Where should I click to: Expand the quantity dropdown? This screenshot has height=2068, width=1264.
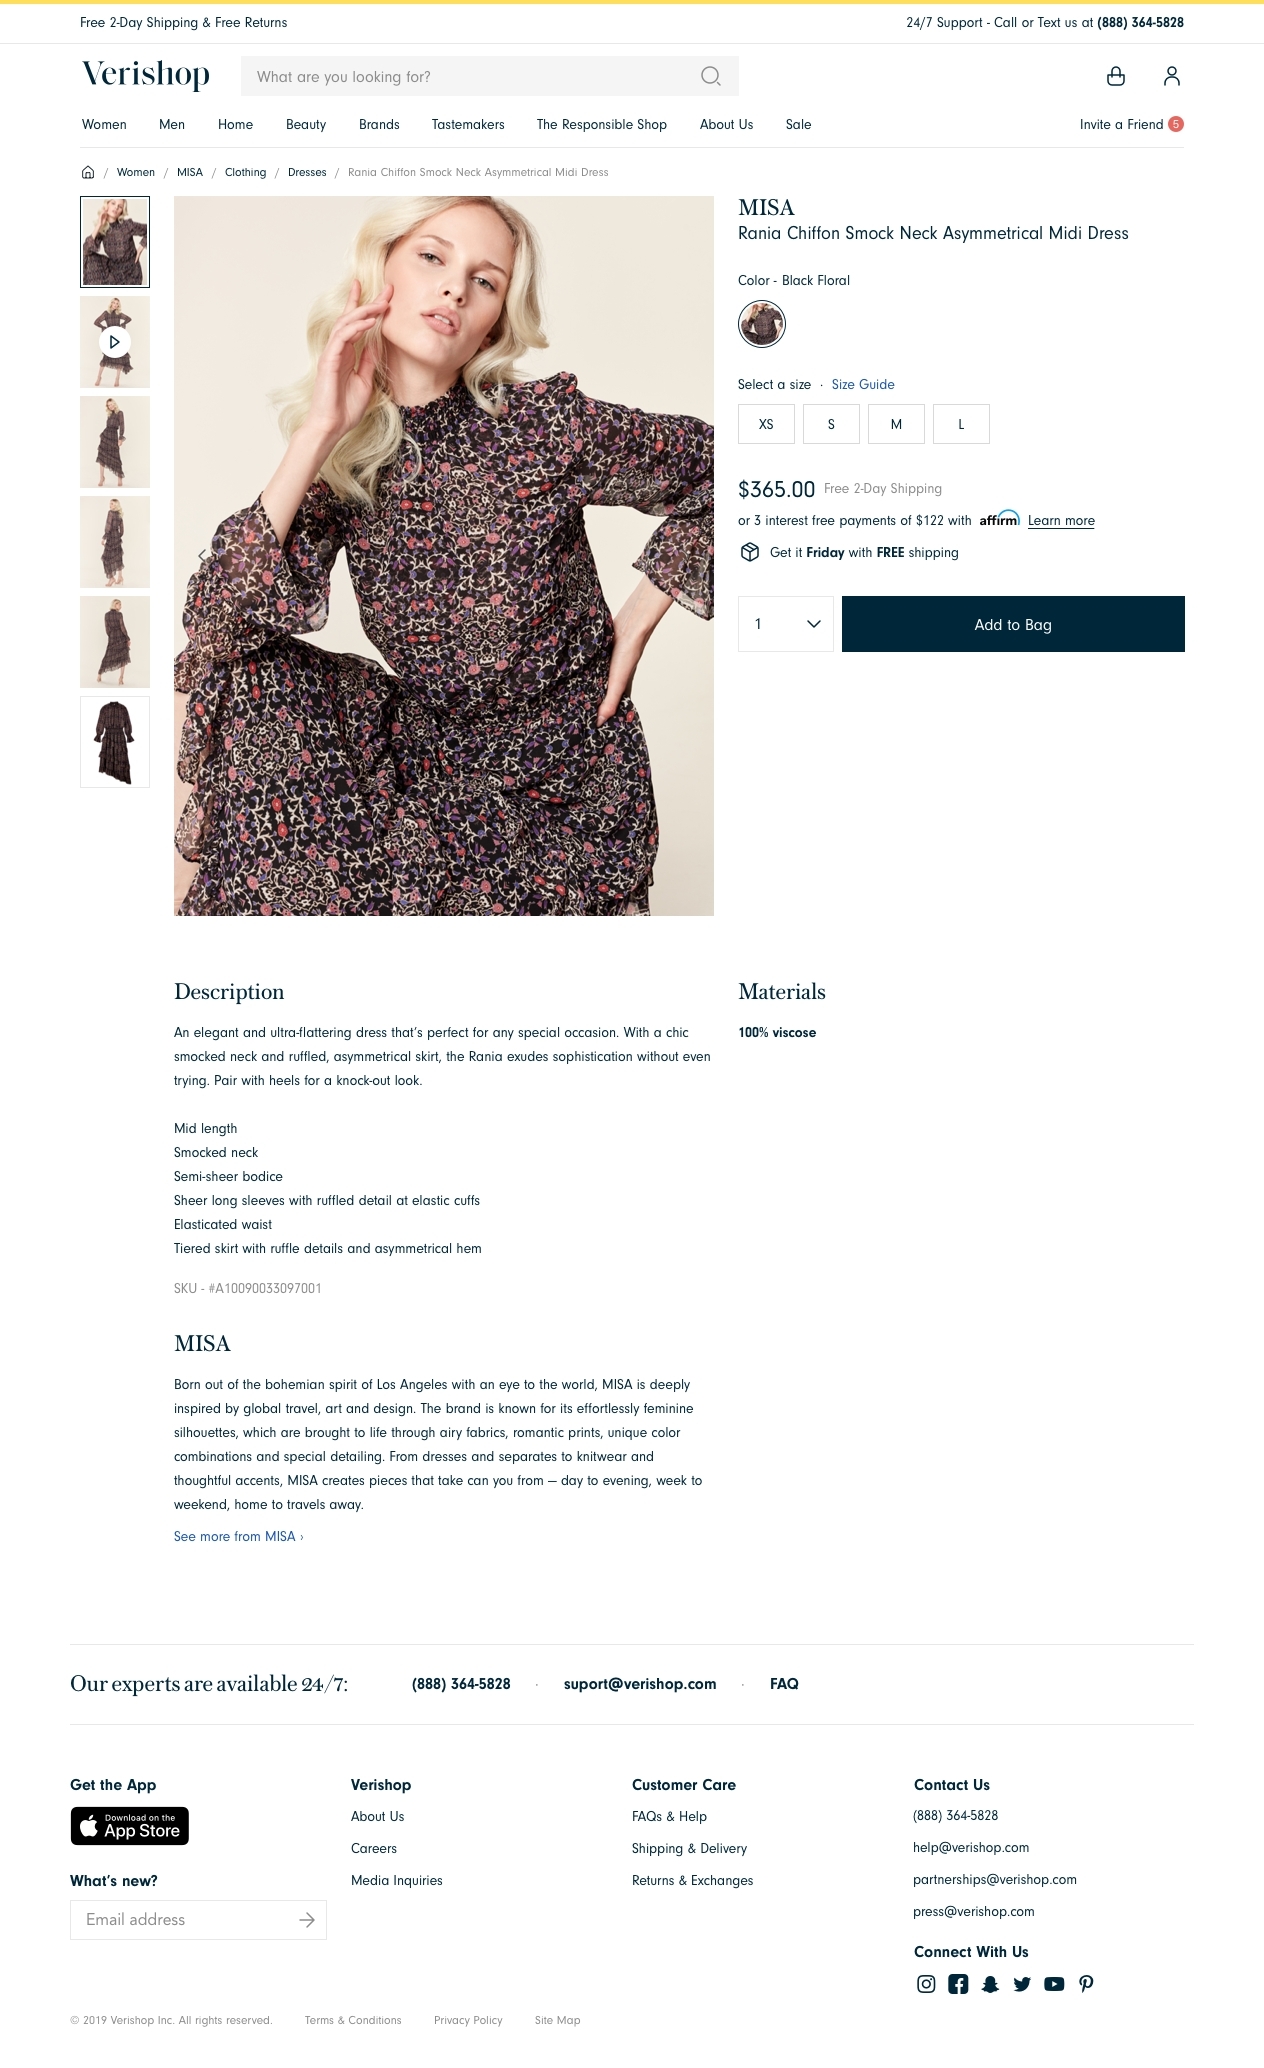click(786, 624)
